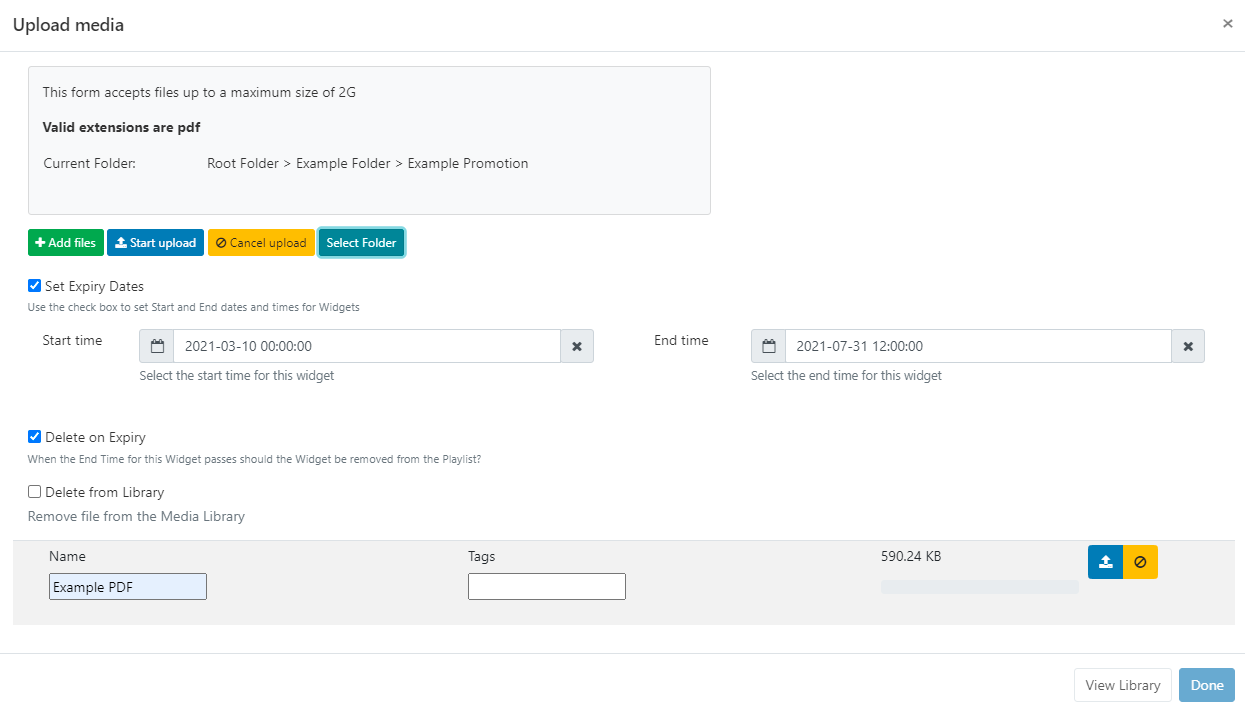The width and height of the screenshot is (1245, 712).
Task: Clear the End time with the X icon
Action: (1188, 346)
